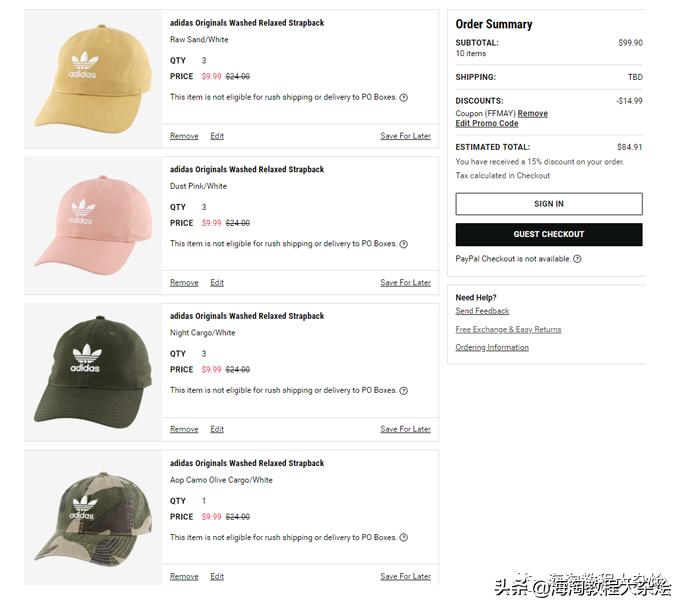
Task: Open PayPal Checkout unavailable info icon
Action: click(577, 259)
